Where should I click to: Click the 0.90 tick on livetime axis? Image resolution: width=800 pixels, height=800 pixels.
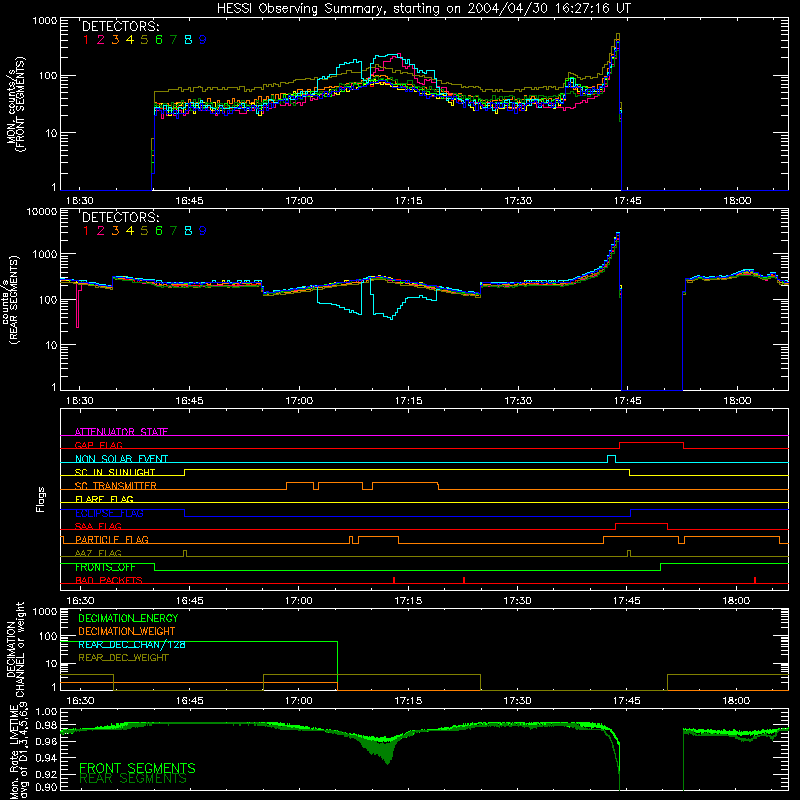click(x=47, y=787)
